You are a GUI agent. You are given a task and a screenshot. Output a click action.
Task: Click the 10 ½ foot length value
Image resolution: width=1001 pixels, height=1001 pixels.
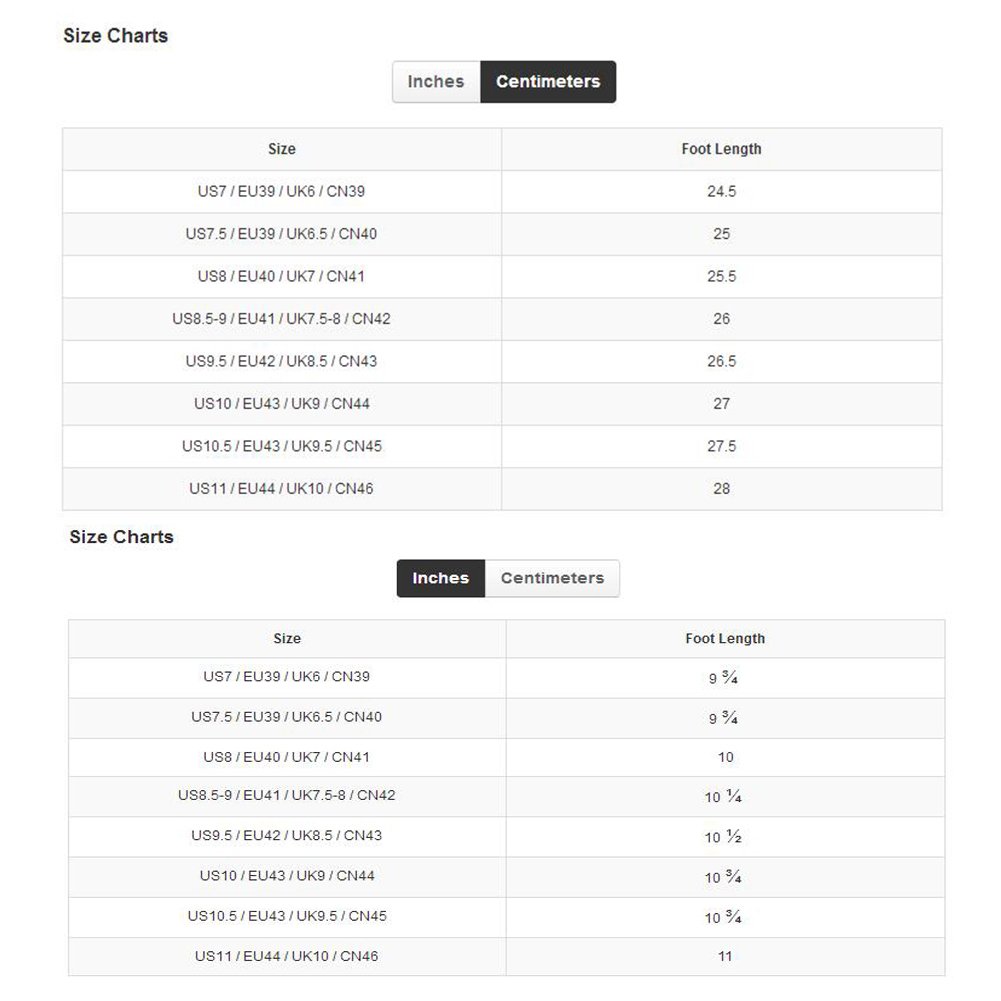click(x=723, y=837)
